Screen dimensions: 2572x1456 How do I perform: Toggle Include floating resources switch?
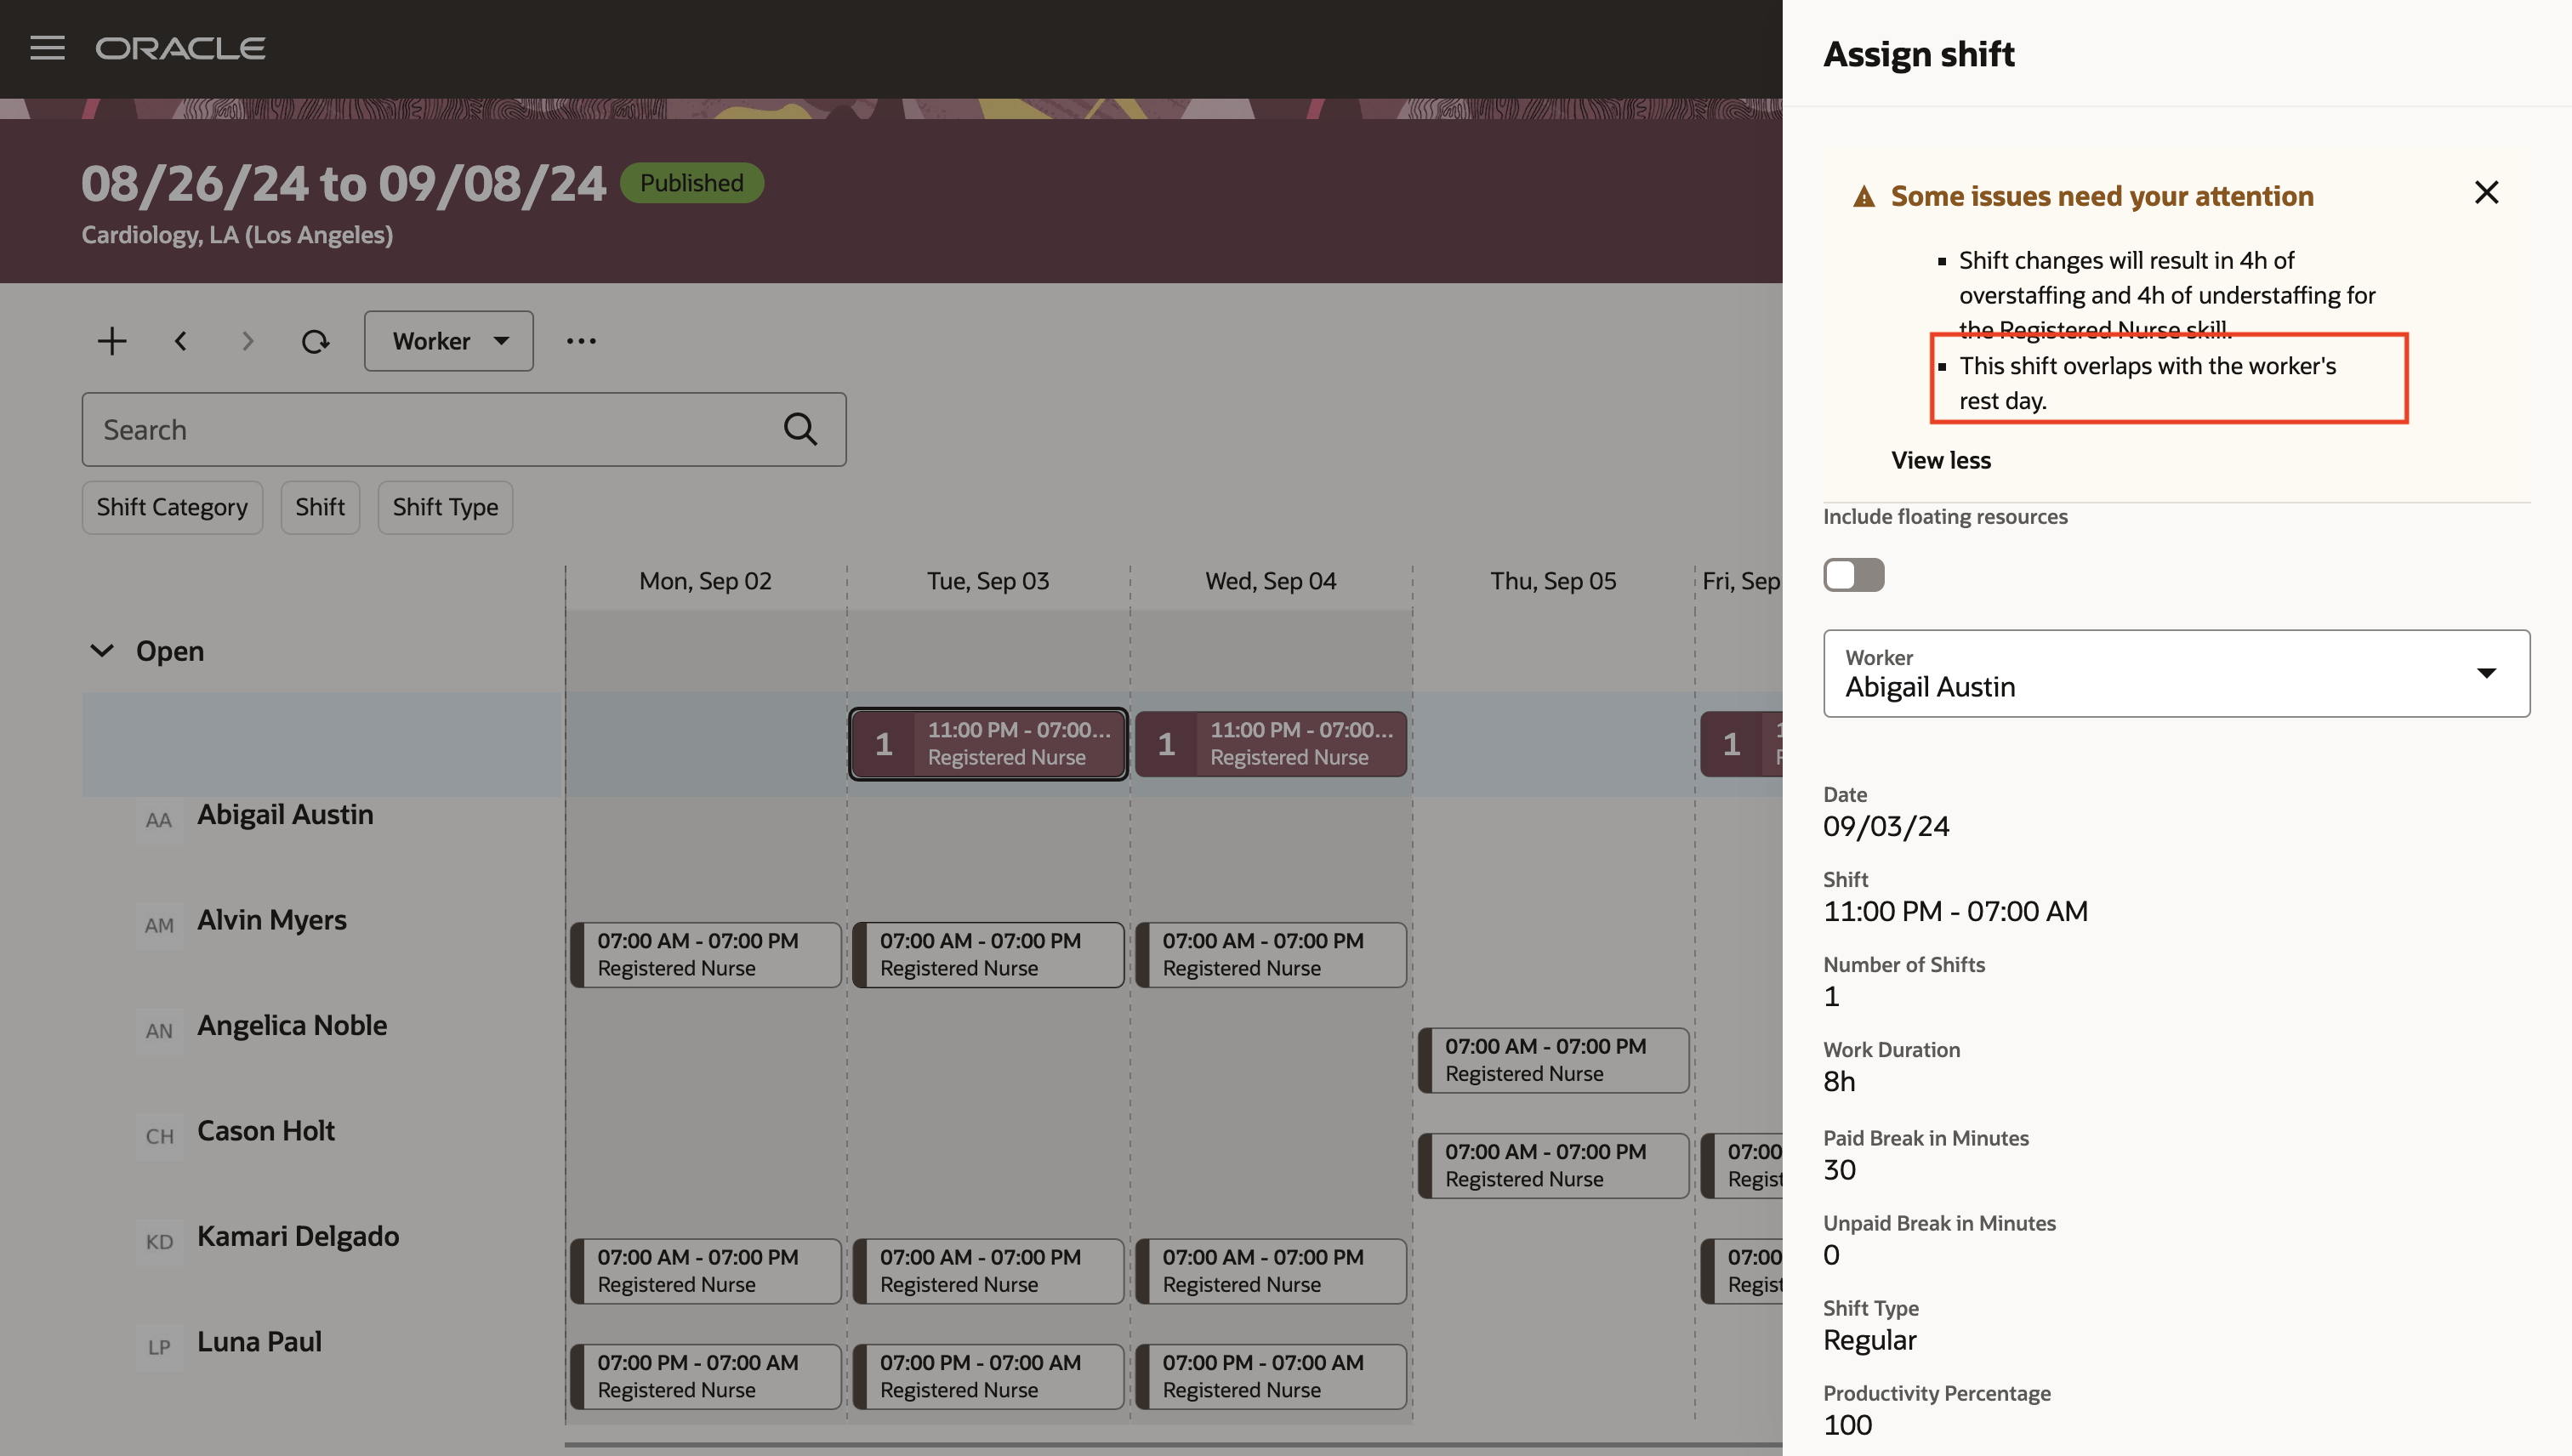(1853, 575)
